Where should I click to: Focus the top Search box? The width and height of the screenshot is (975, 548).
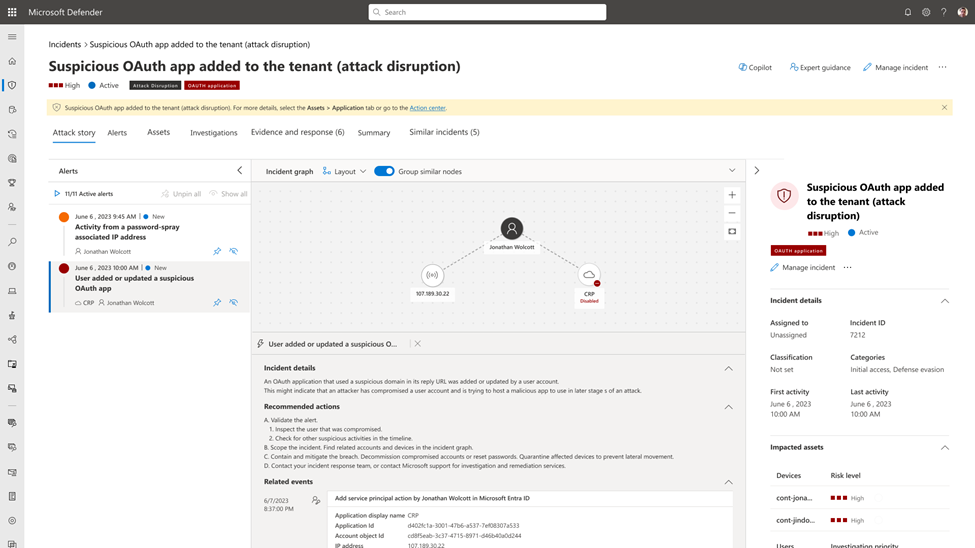point(487,12)
